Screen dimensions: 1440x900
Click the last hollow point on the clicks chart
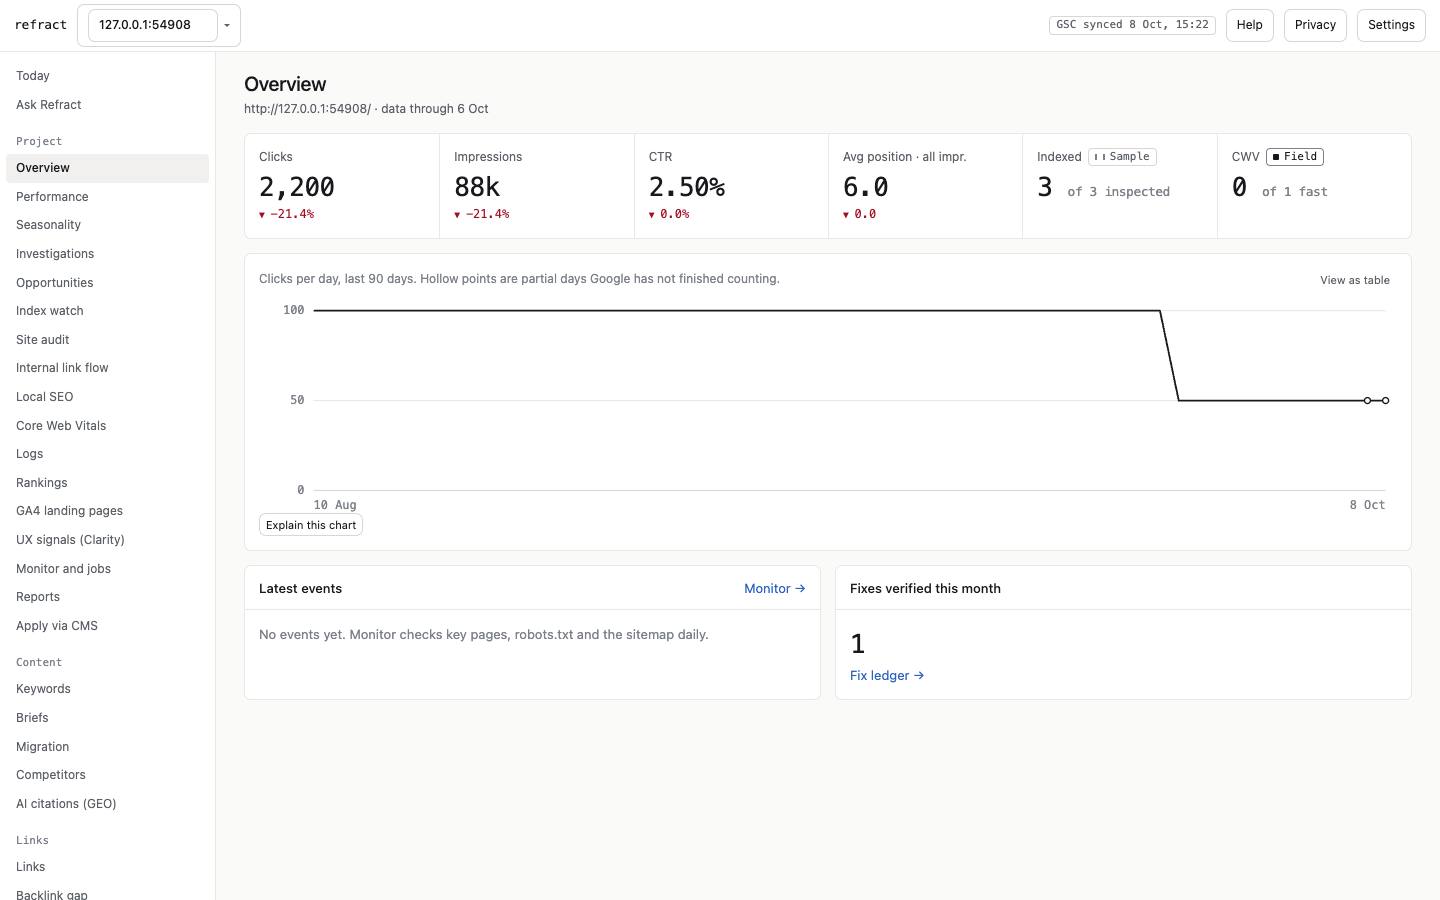[x=1386, y=400]
